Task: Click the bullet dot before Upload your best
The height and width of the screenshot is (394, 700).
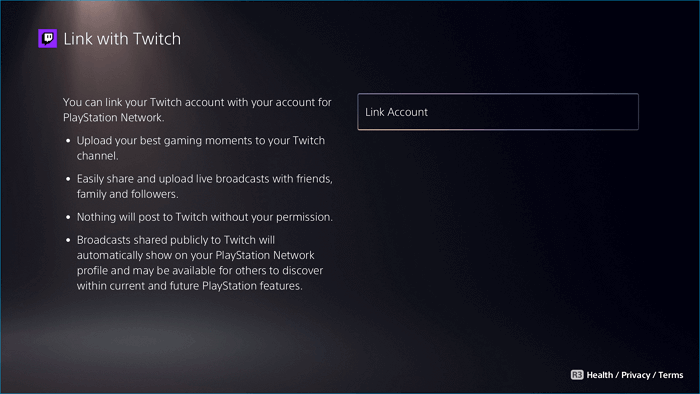Action: pos(68,141)
